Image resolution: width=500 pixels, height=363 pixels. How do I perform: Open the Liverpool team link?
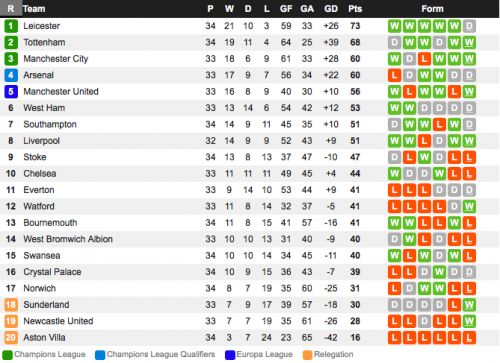click(x=41, y=141)
